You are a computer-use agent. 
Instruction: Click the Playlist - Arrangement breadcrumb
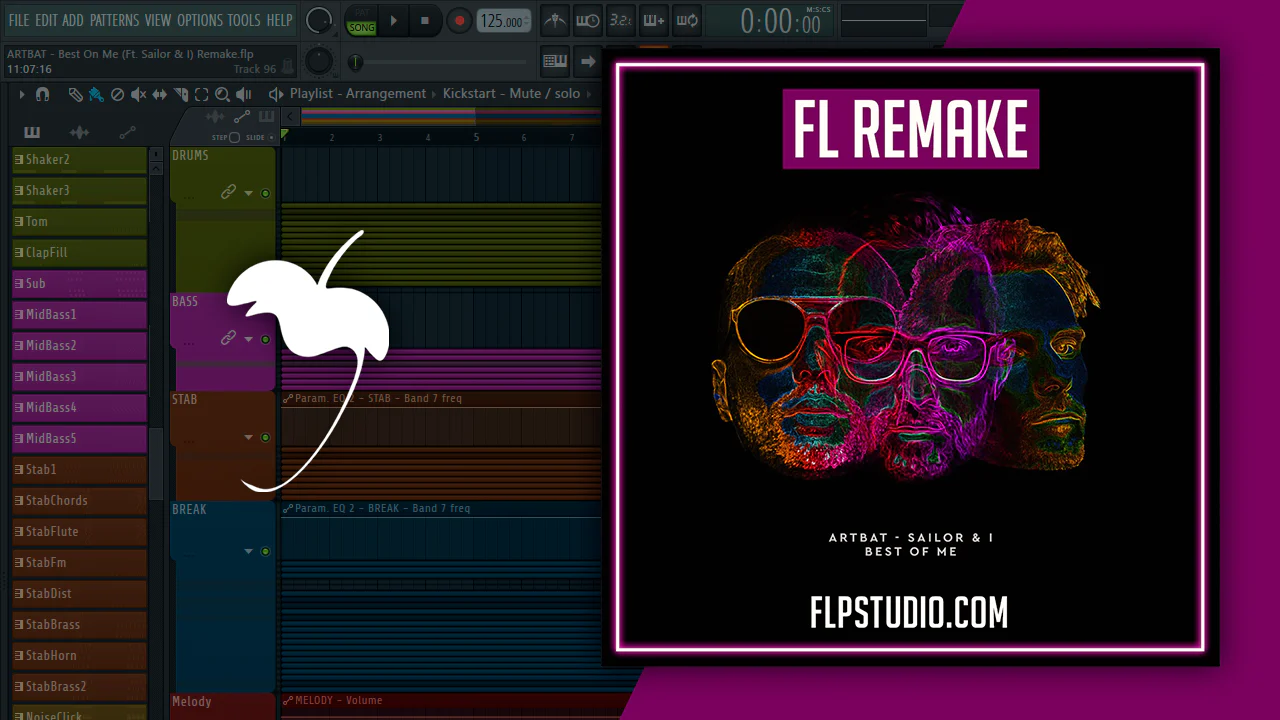[358, 94]
